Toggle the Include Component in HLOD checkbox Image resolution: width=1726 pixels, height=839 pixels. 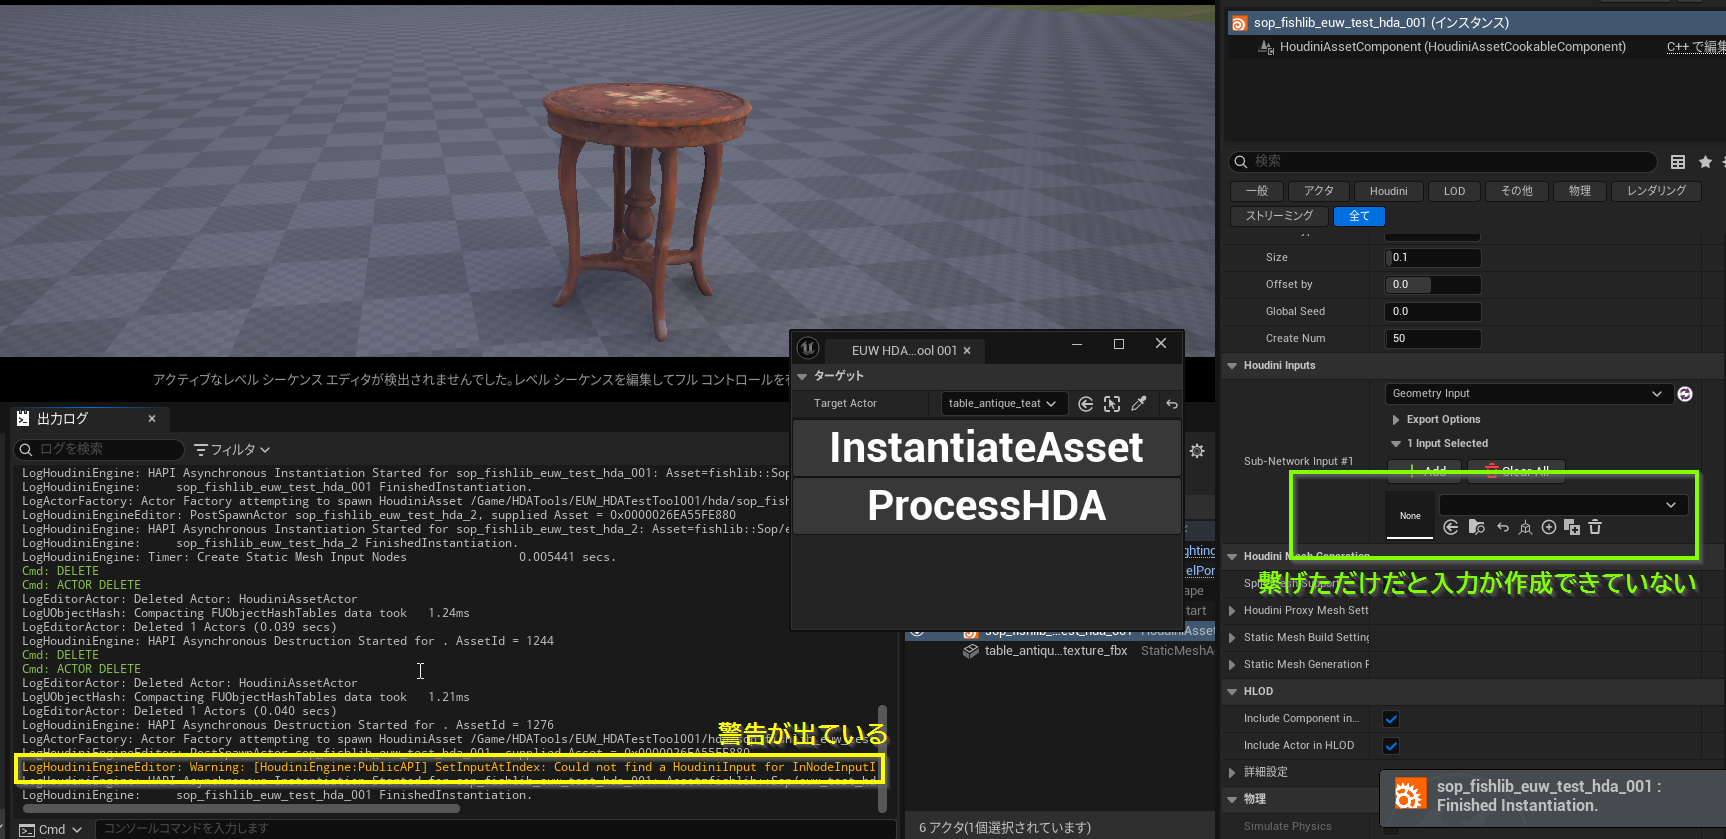[1391, 719]
